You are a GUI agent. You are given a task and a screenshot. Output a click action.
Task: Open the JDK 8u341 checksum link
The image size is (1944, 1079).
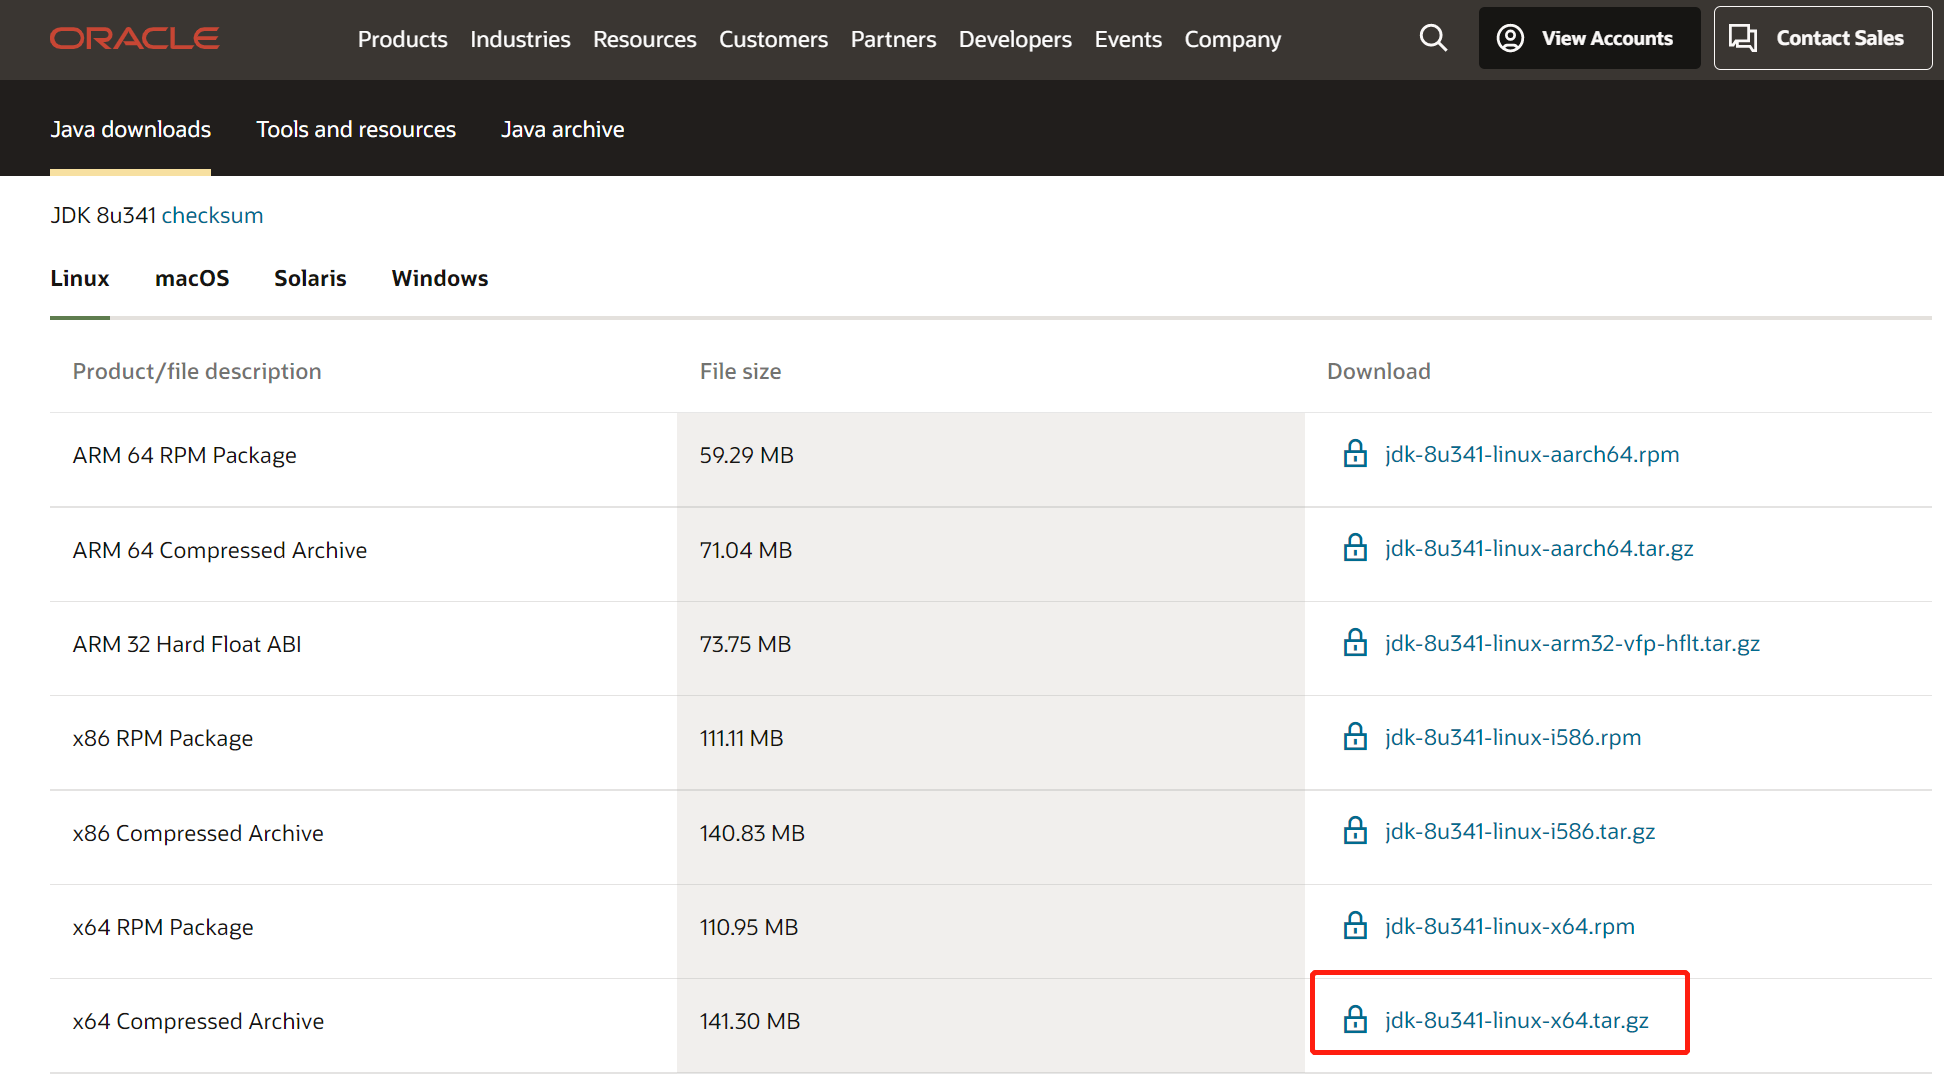pyautogui.click(x=212, y=215)
